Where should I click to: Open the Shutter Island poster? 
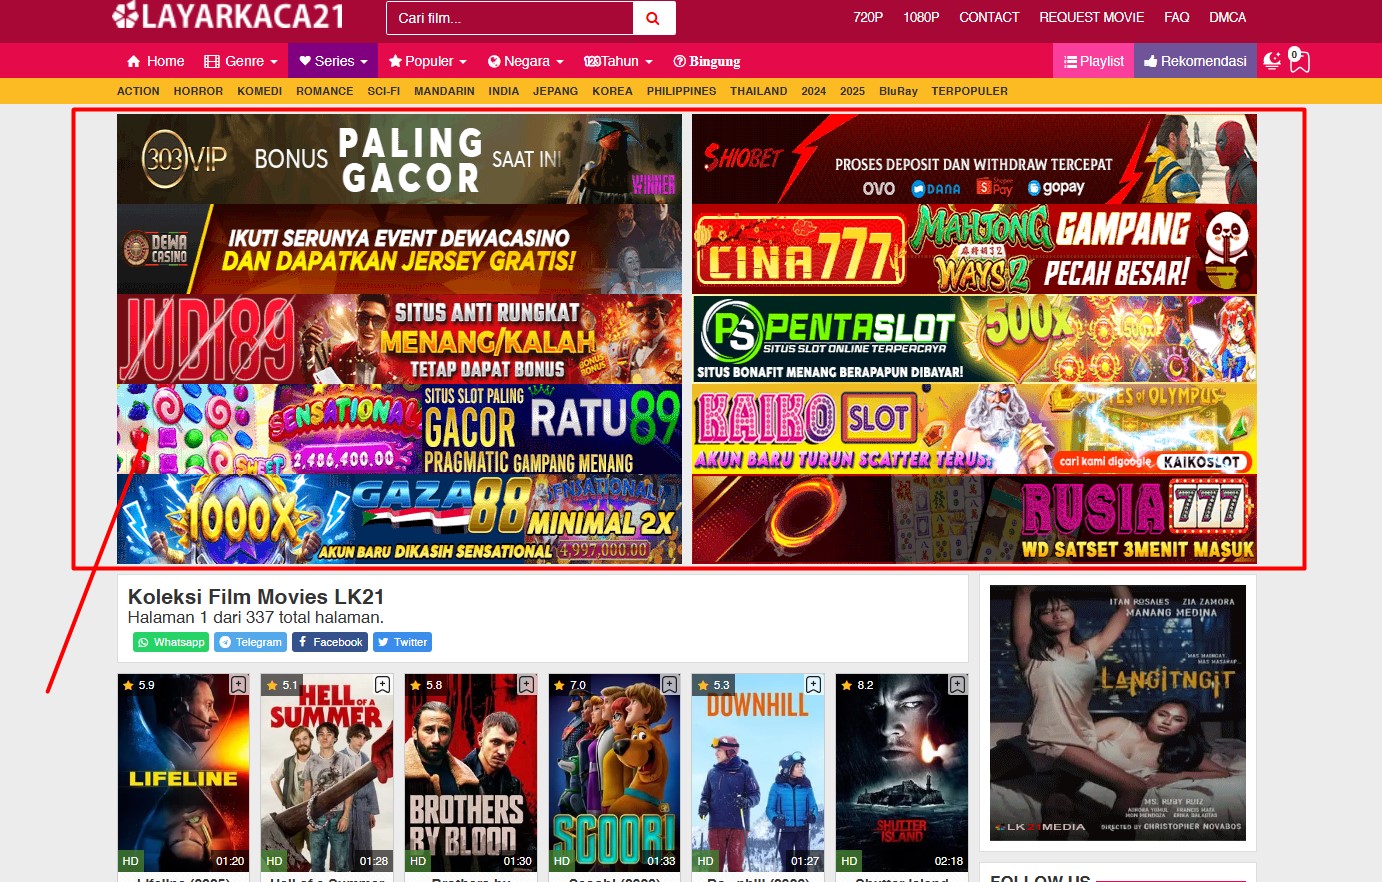[x=902, y=773]
